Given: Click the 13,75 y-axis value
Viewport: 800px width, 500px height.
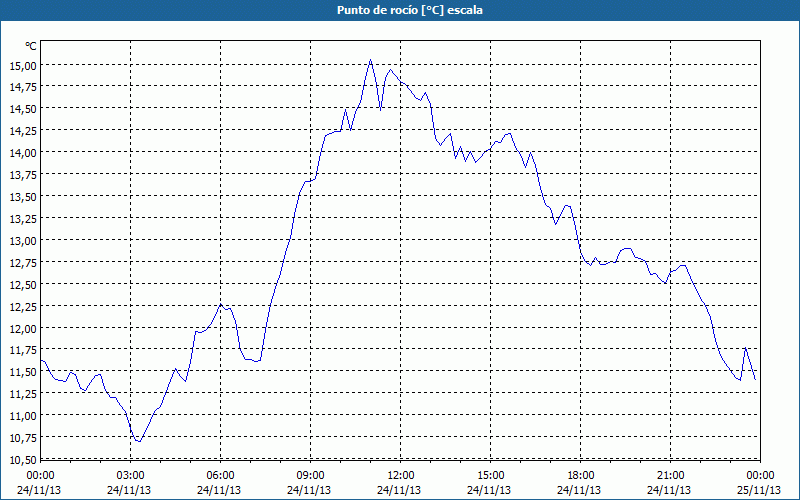Looking at the screenshot, I should pos(23,174).
